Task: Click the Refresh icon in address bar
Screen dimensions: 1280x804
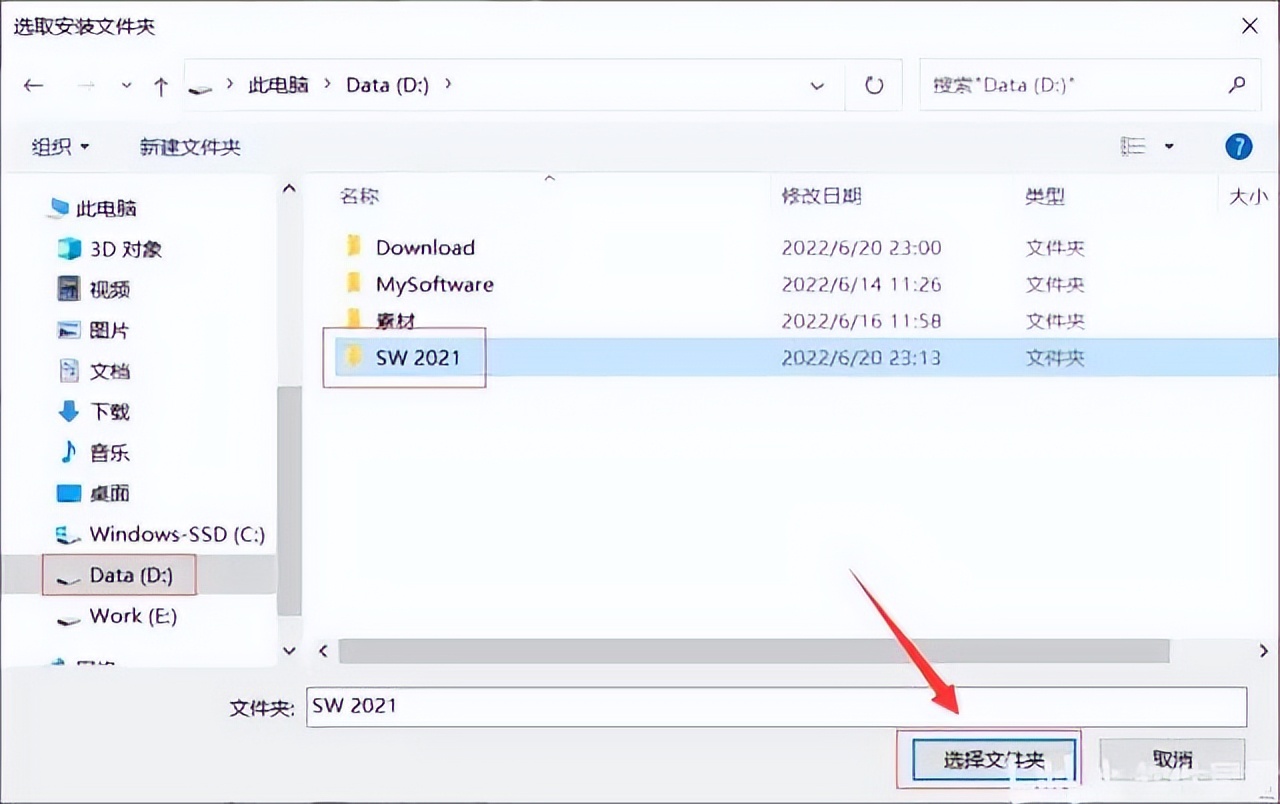Action: 873,85
